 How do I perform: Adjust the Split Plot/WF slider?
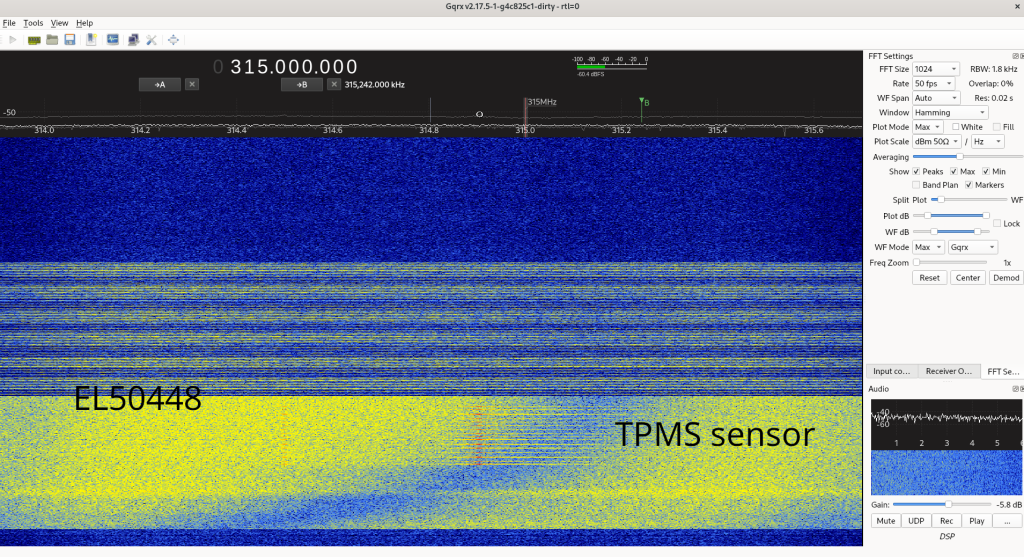pos(969,200)
